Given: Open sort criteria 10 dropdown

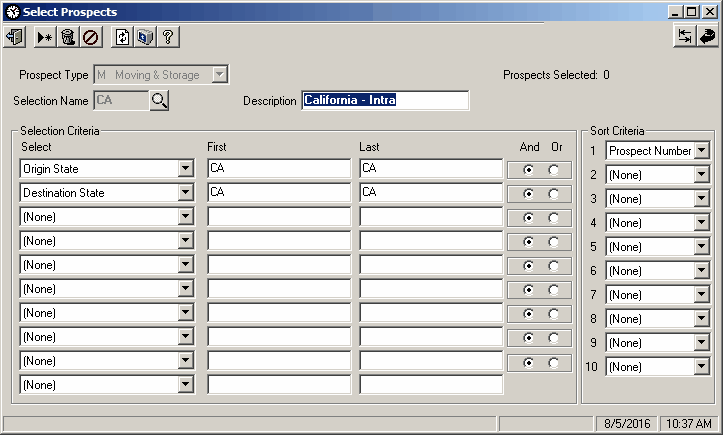Looking at the screenshot, I should pyautogui.click(x=701, y=366).
